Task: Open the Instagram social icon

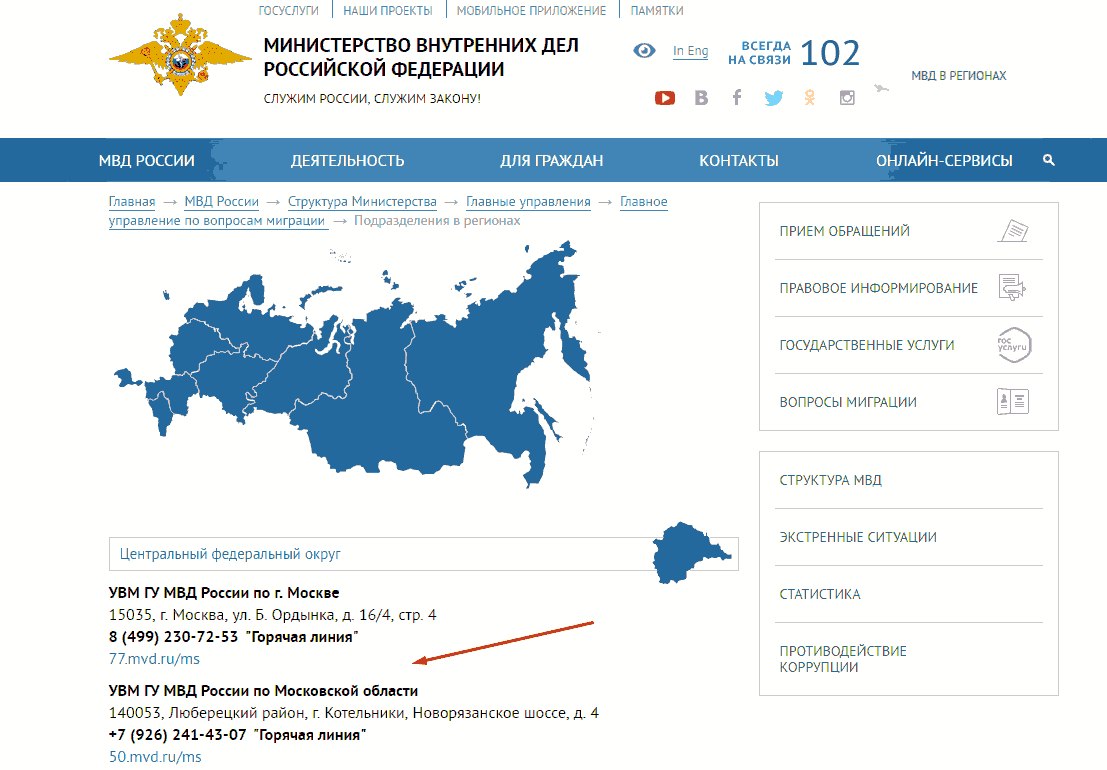Action: tap(846, 98)
